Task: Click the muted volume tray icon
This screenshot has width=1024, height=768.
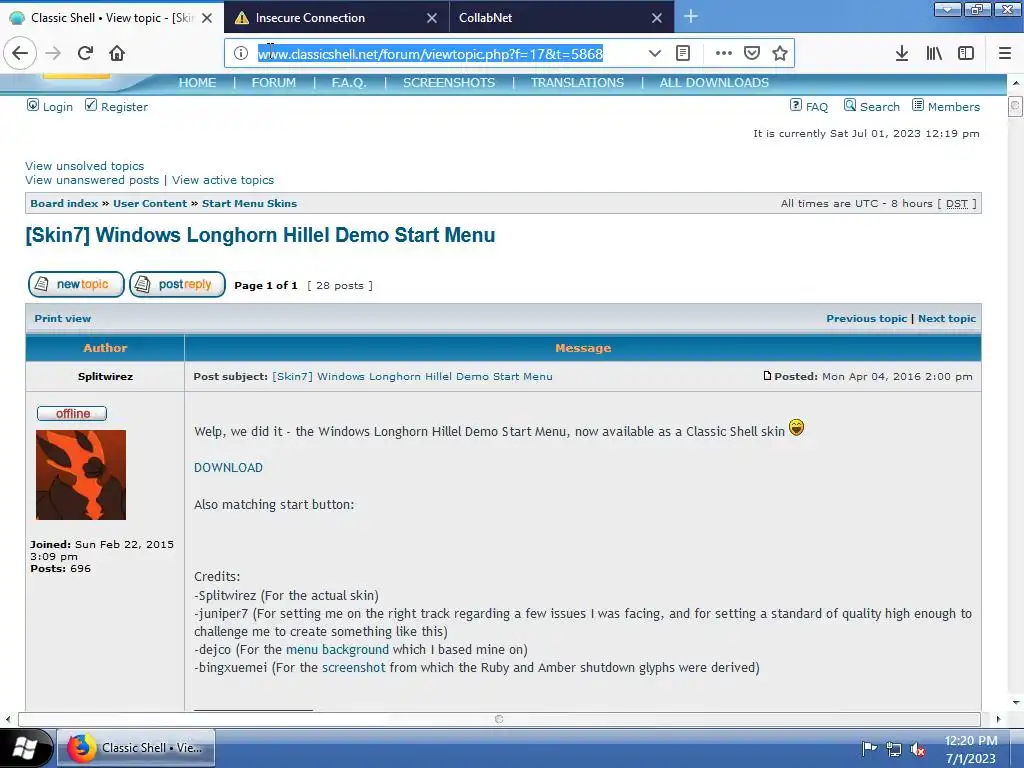Action: pos(918,748)
